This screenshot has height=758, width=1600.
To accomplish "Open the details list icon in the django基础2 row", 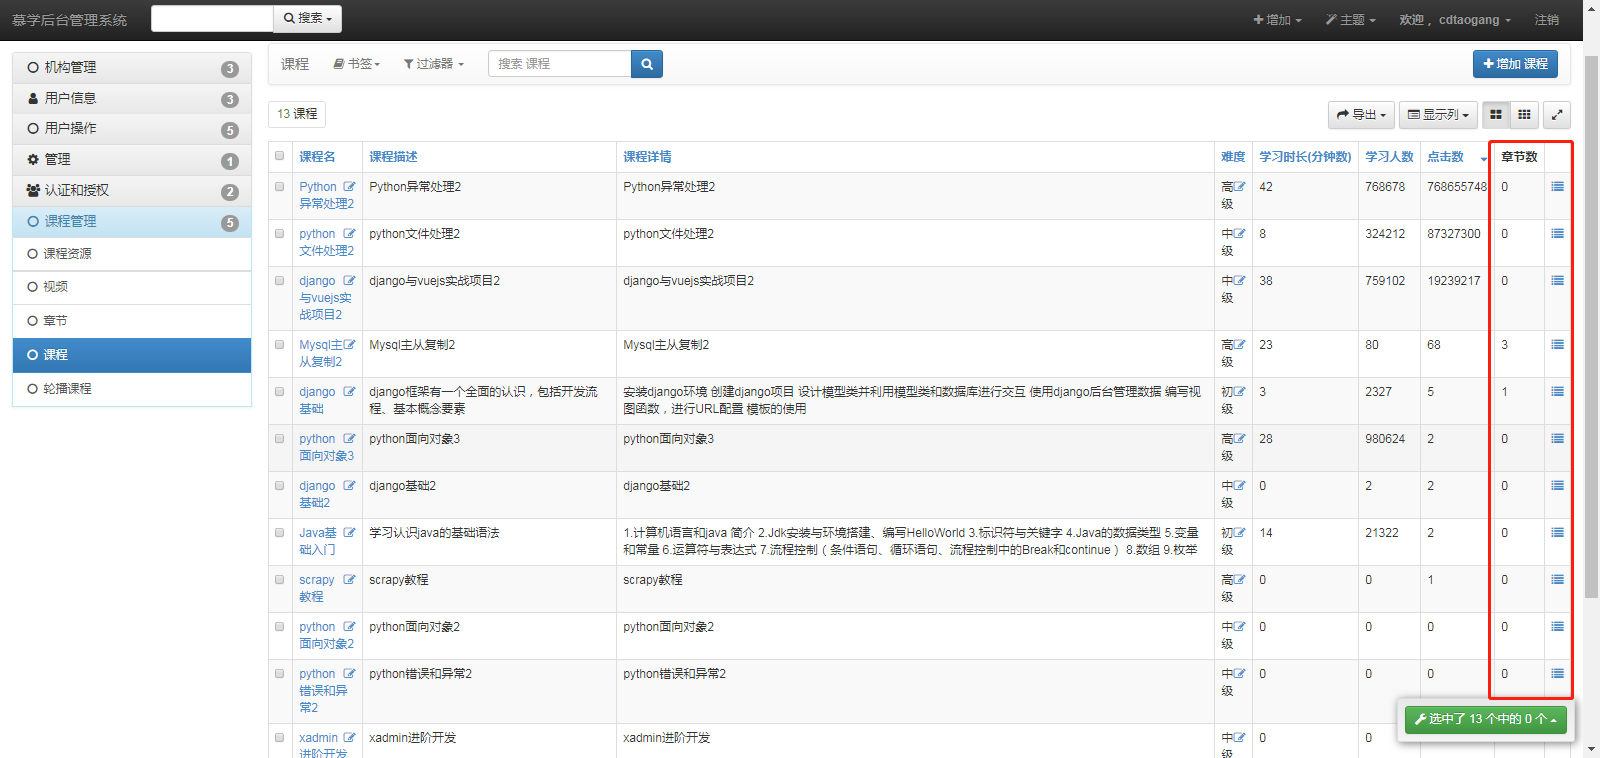I will 1557,486.
